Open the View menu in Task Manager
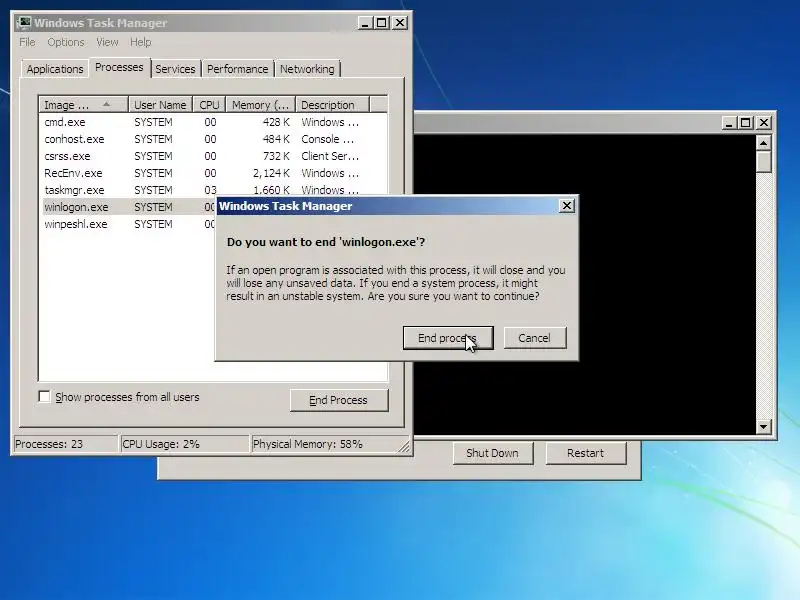Screen dimensions: 800x600 click(107, 42)
